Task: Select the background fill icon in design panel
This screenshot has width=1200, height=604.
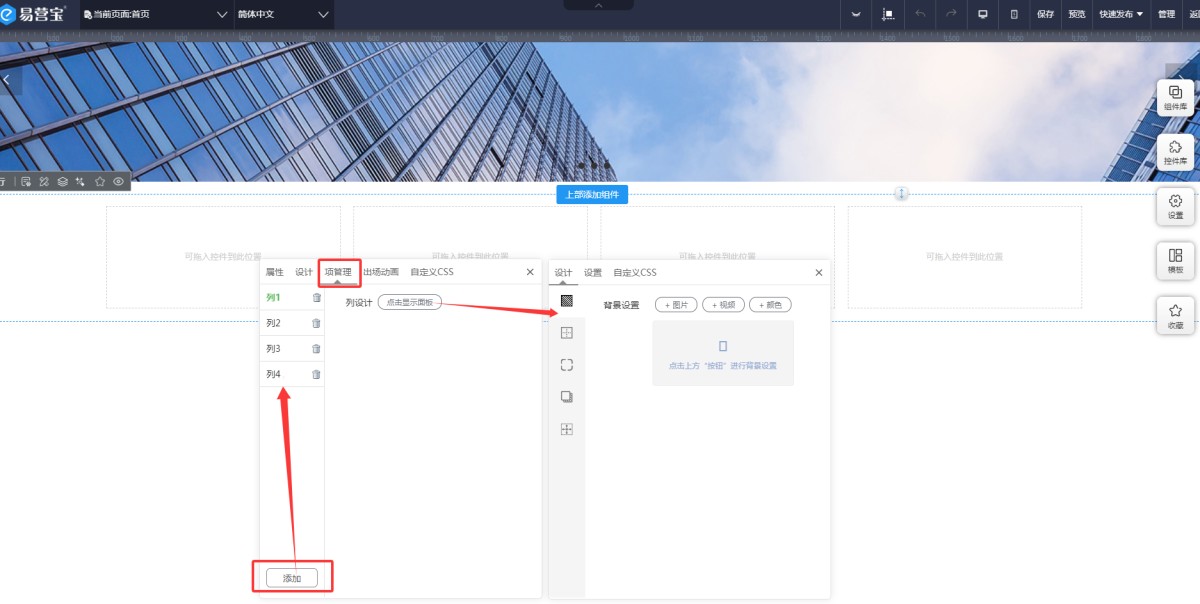Action: [x=567, y=300]
